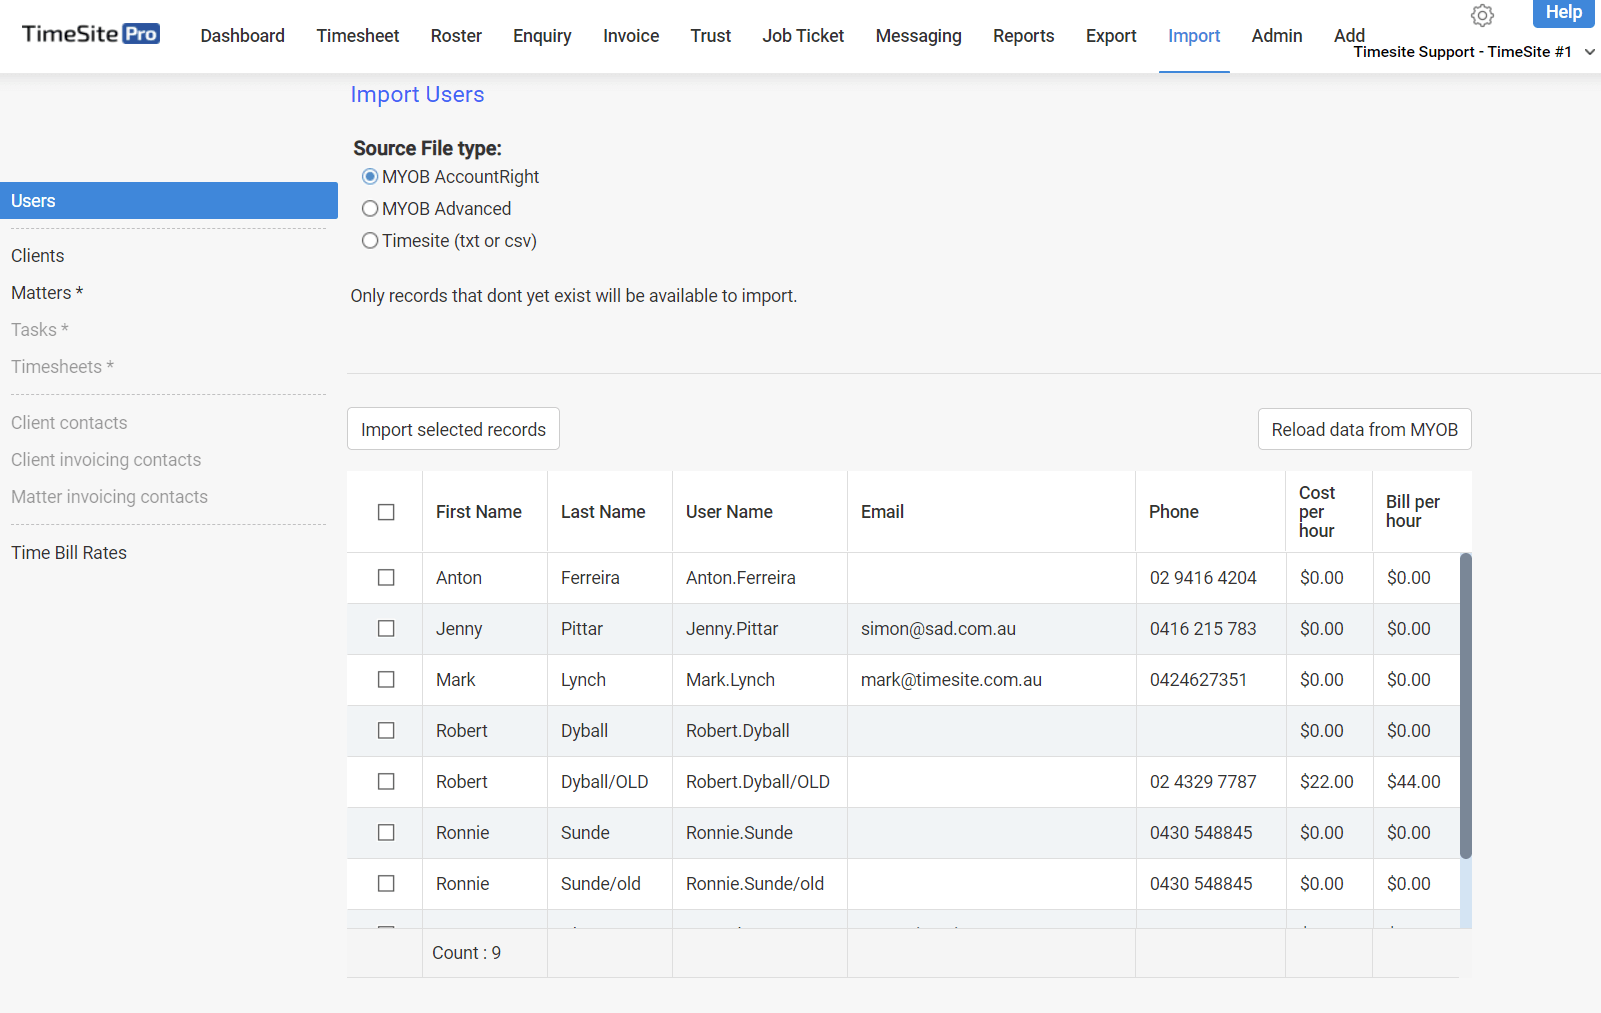Open the Reports menu
1601x1013 pixels.
click(x=1023, y=36)
